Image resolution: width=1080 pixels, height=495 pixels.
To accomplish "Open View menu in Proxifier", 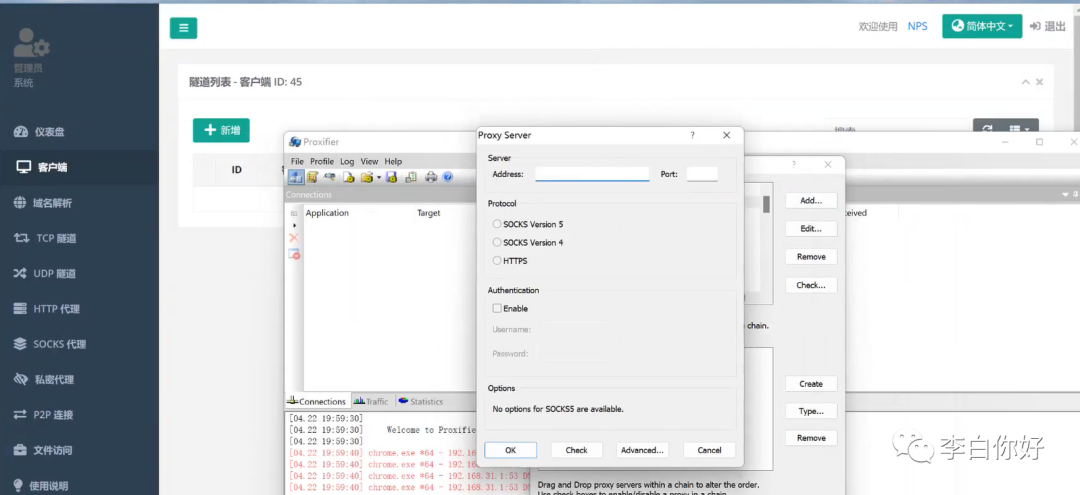I will [x=369, y=161].
